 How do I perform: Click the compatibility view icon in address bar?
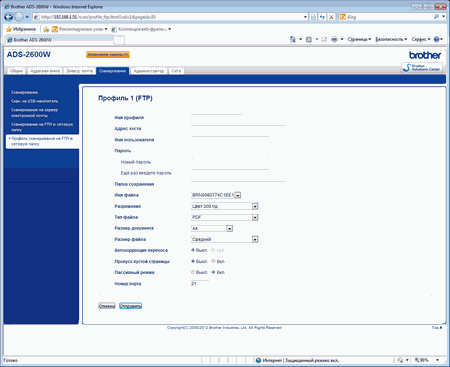click(x=313, y=17)
